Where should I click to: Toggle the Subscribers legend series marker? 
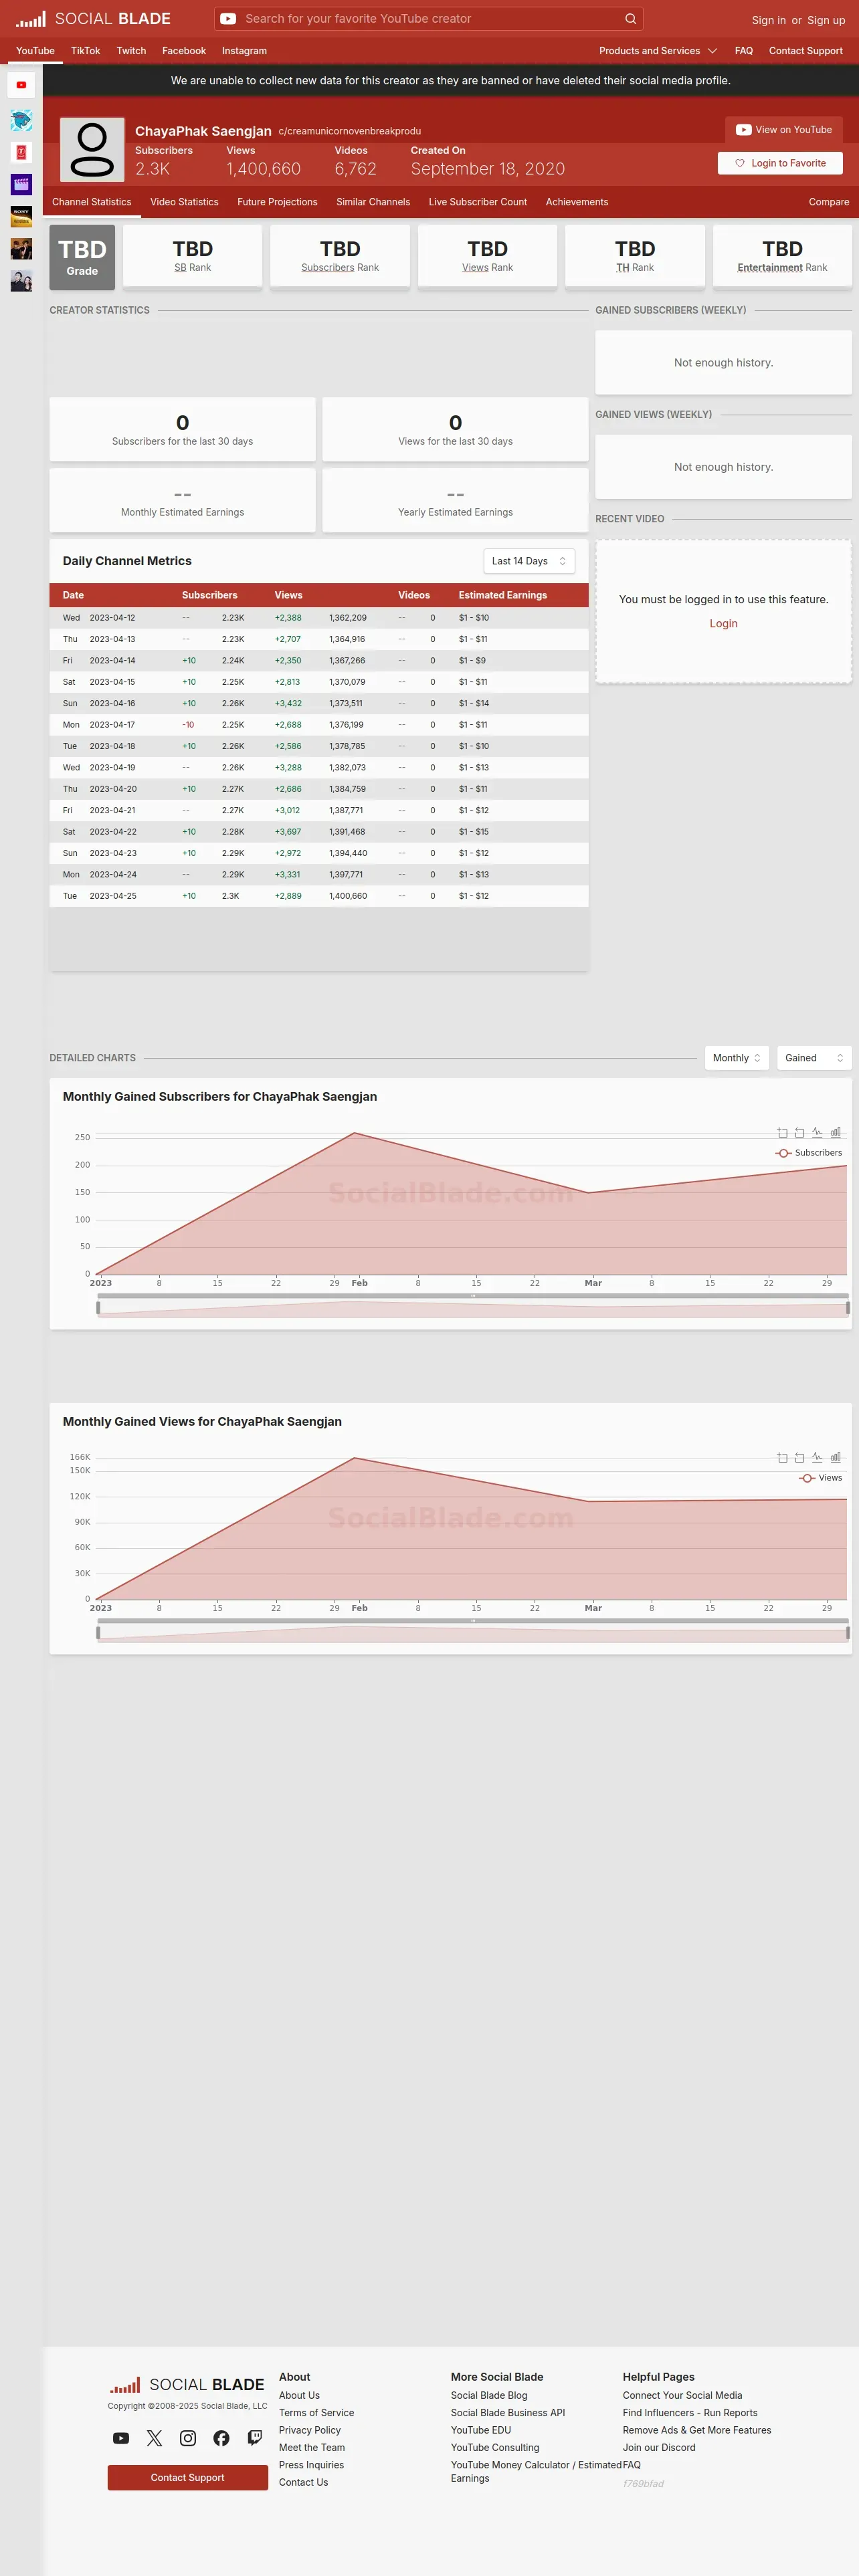[783, 1153]
